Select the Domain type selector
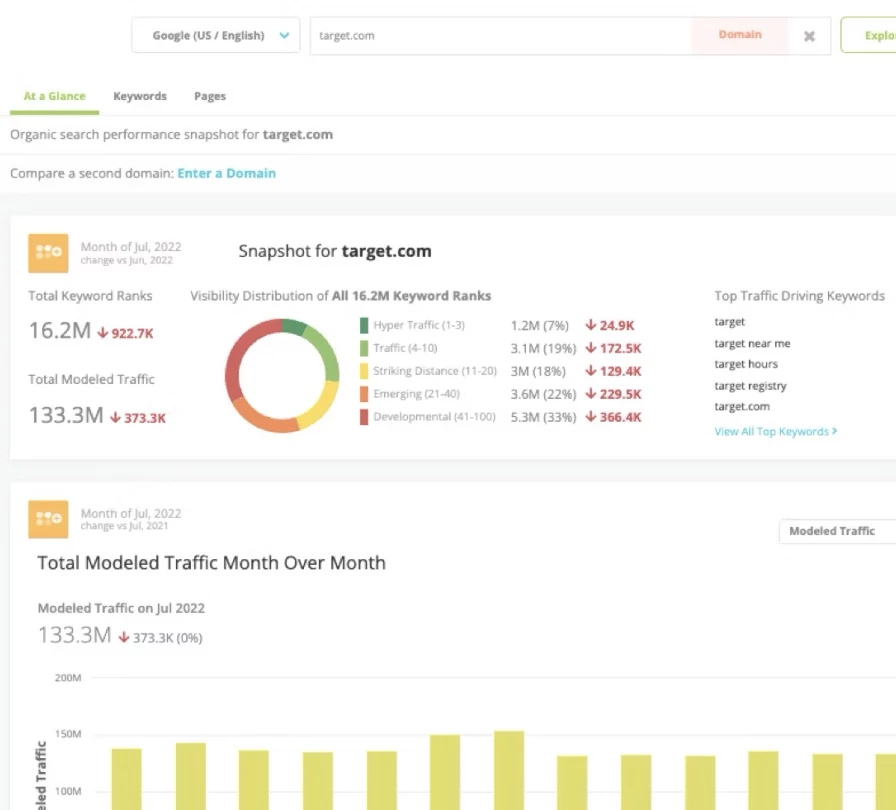This screenshot has height=810, width=896. tap(739, 35)
